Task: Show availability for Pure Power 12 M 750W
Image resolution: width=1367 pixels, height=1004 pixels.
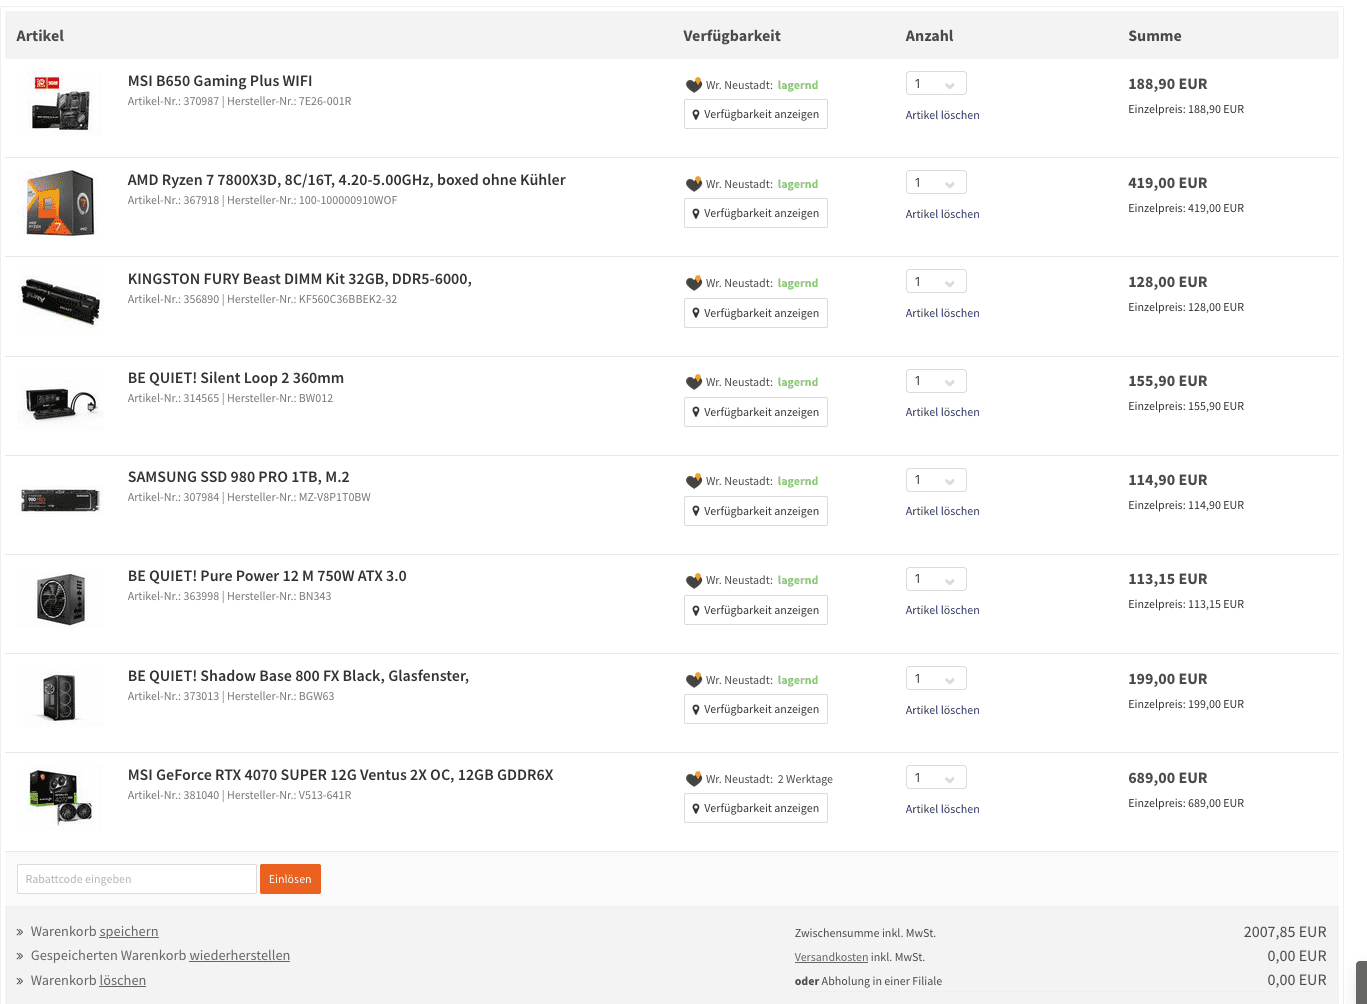Action: 756,610
